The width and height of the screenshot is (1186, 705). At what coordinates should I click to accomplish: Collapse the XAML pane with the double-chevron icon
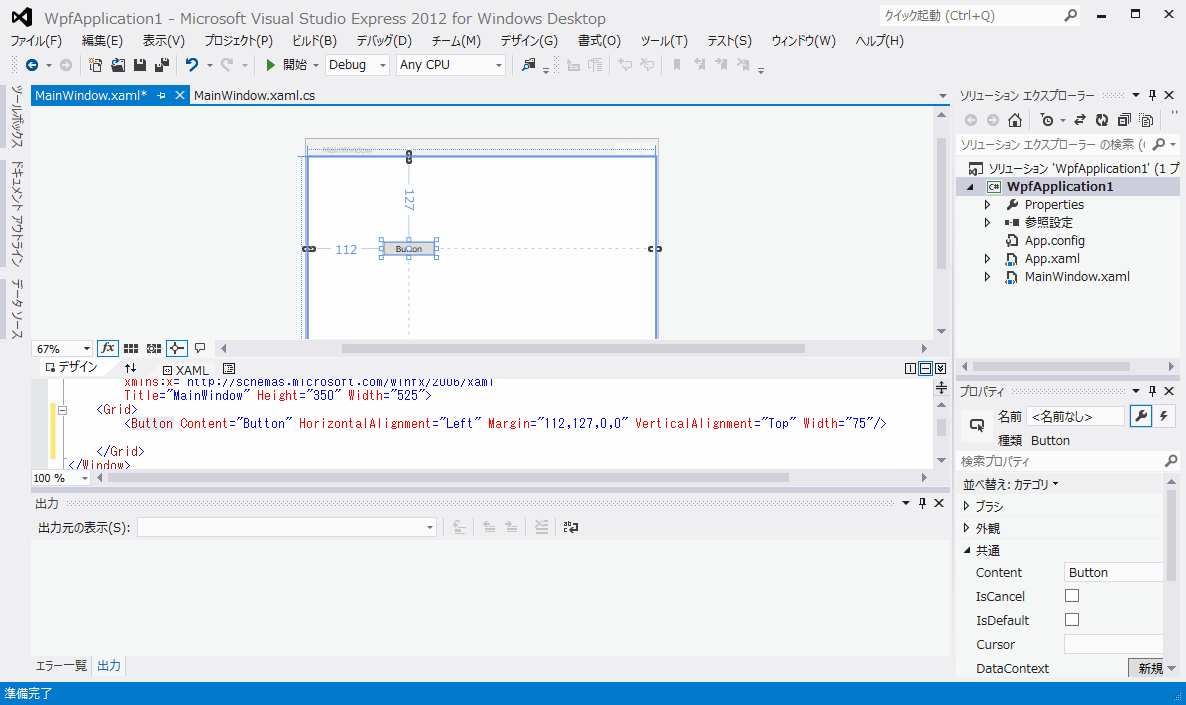[940, 368]
